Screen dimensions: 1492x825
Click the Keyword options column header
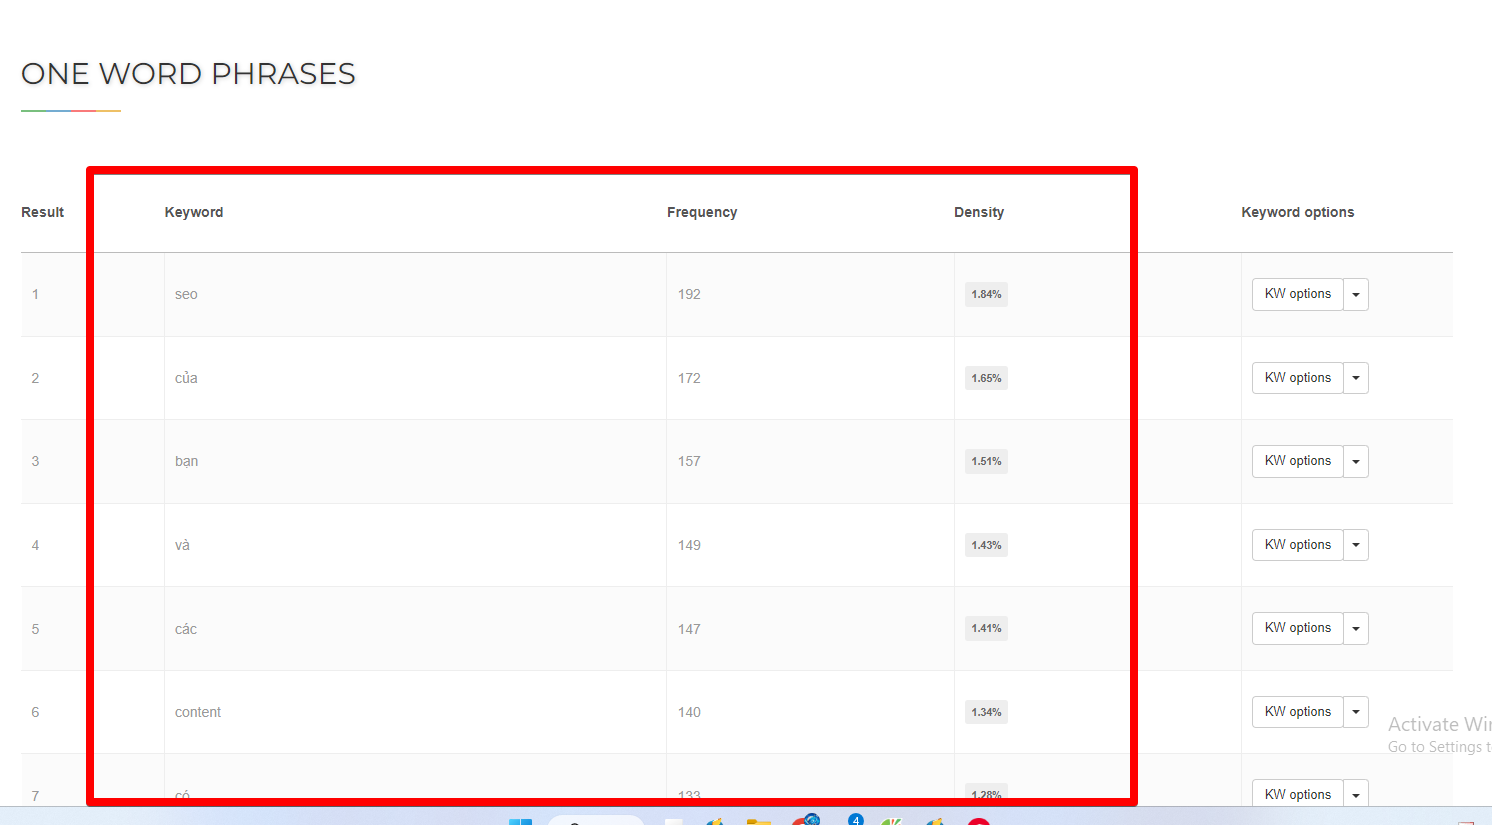1298,212
